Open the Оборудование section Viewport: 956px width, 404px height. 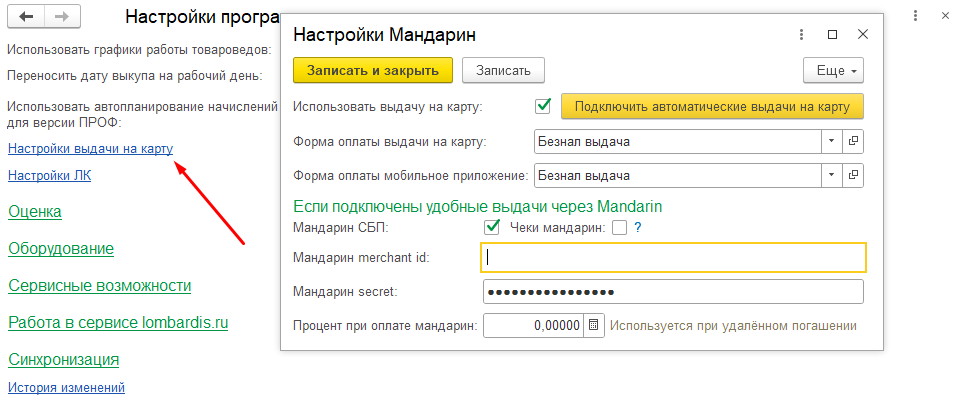(61, 249)
